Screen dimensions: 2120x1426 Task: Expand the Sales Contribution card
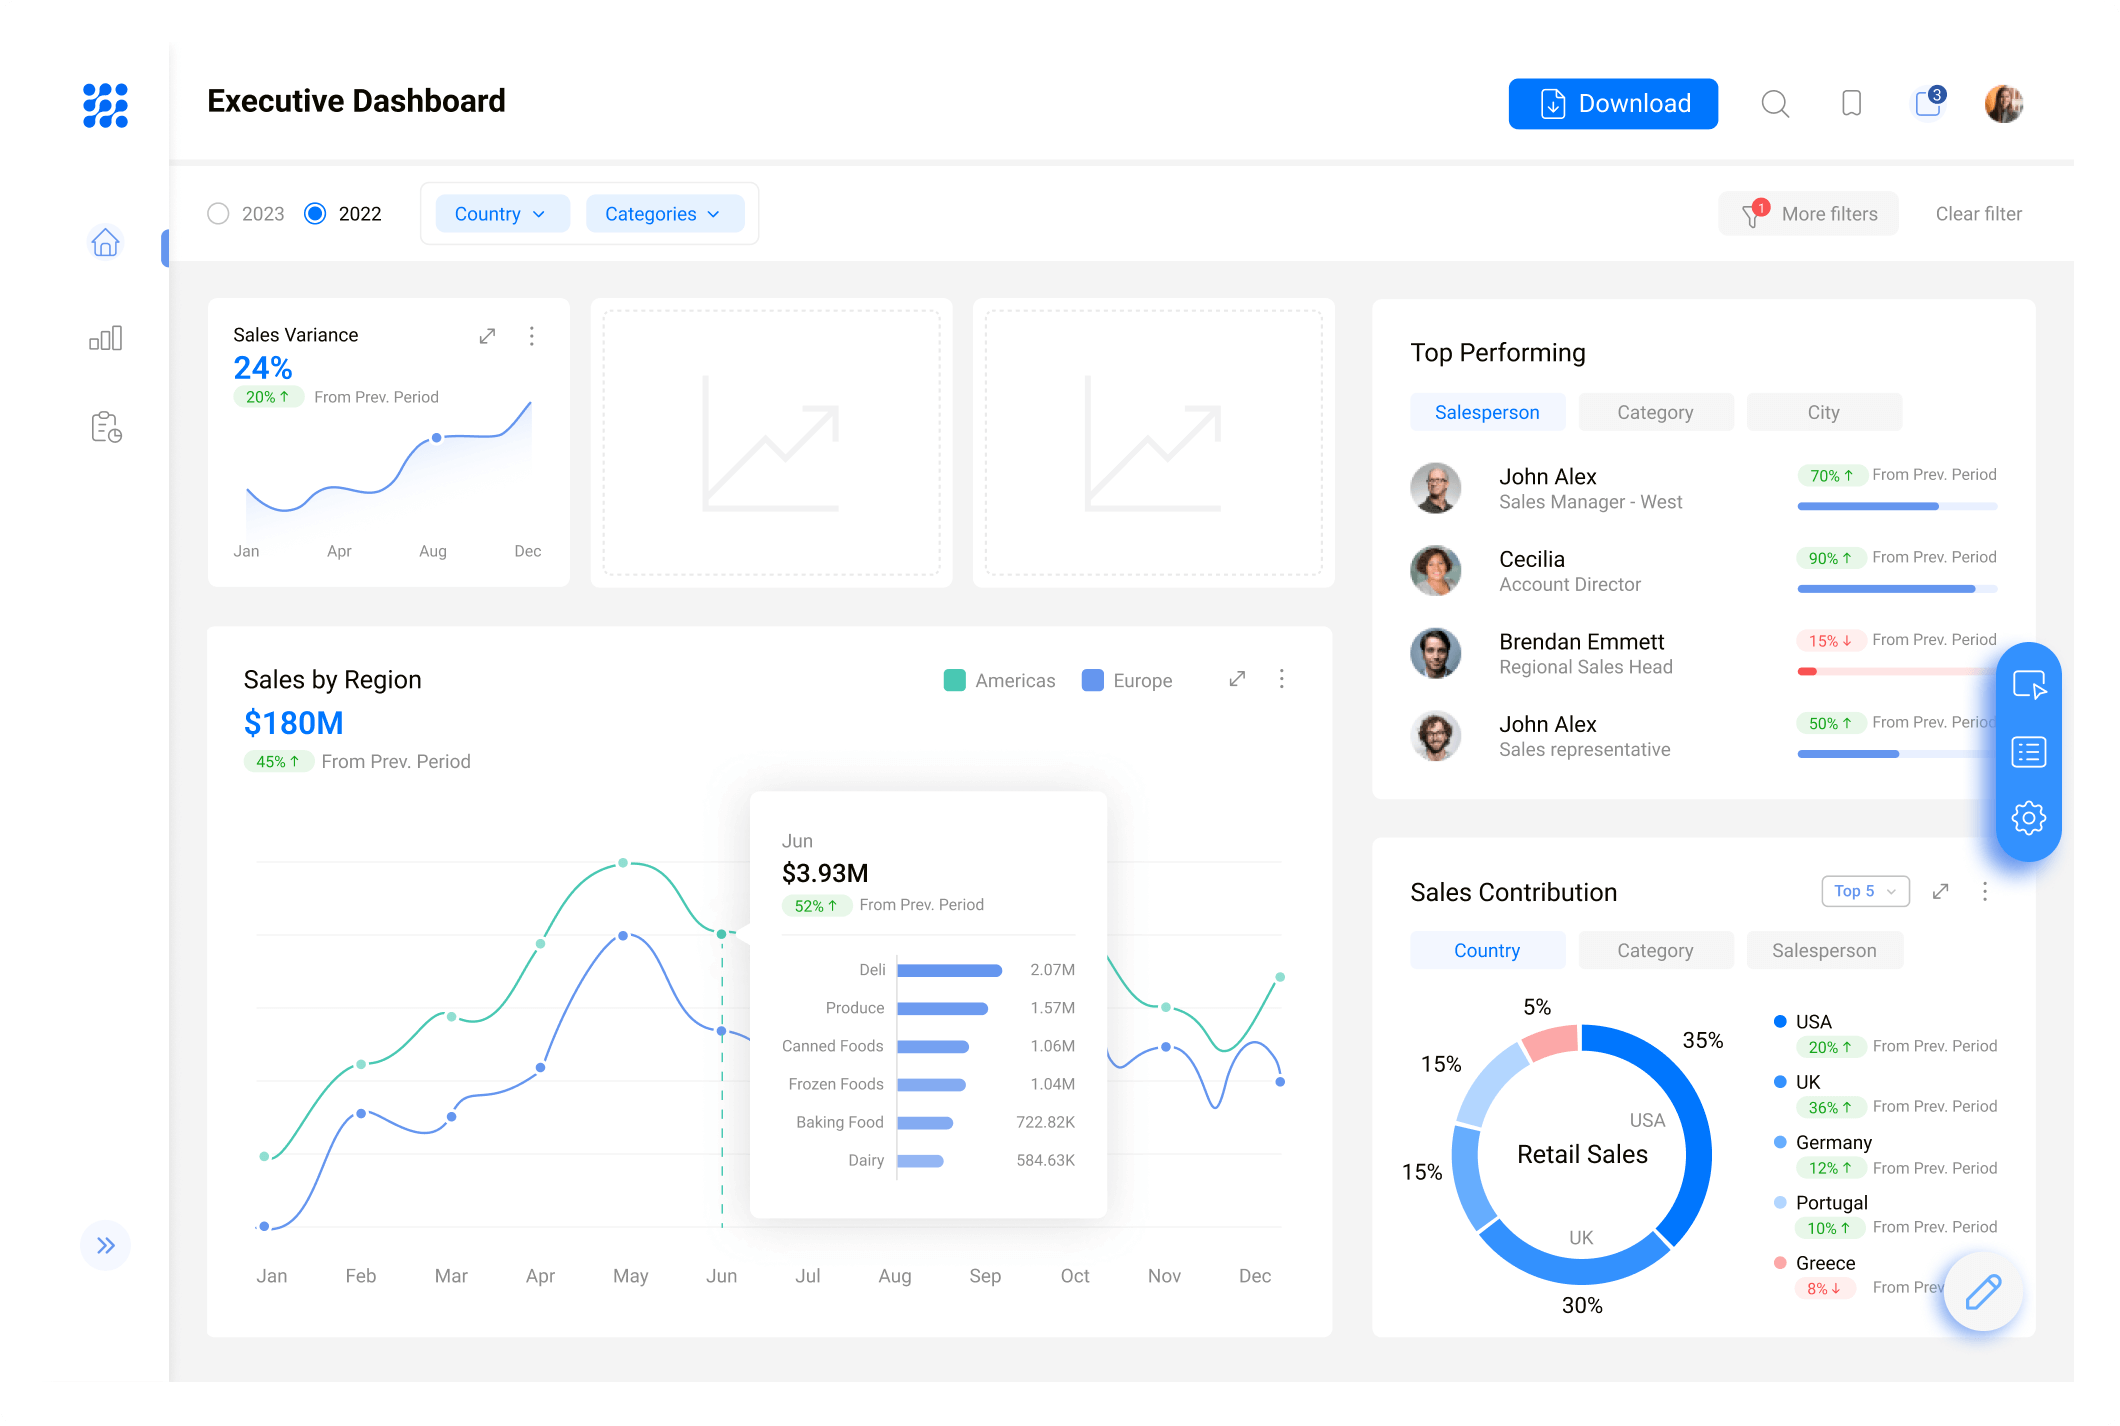[1941, 891]
